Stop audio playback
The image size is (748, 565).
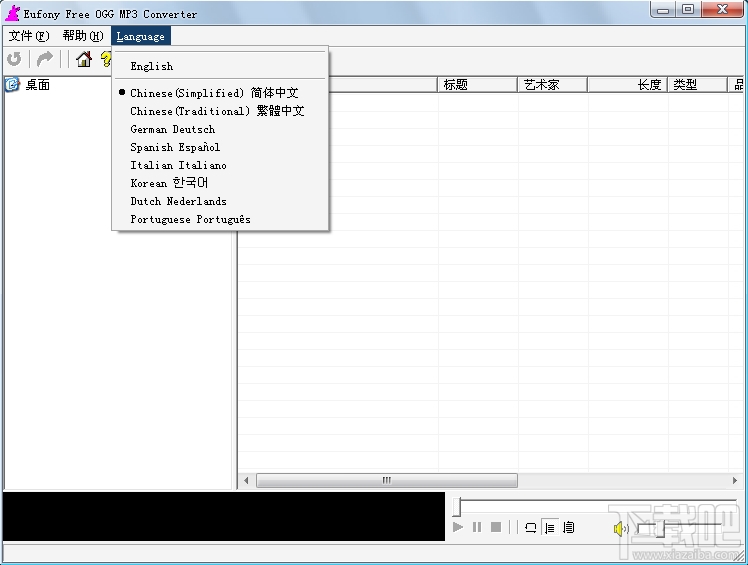tap(496, 527)
